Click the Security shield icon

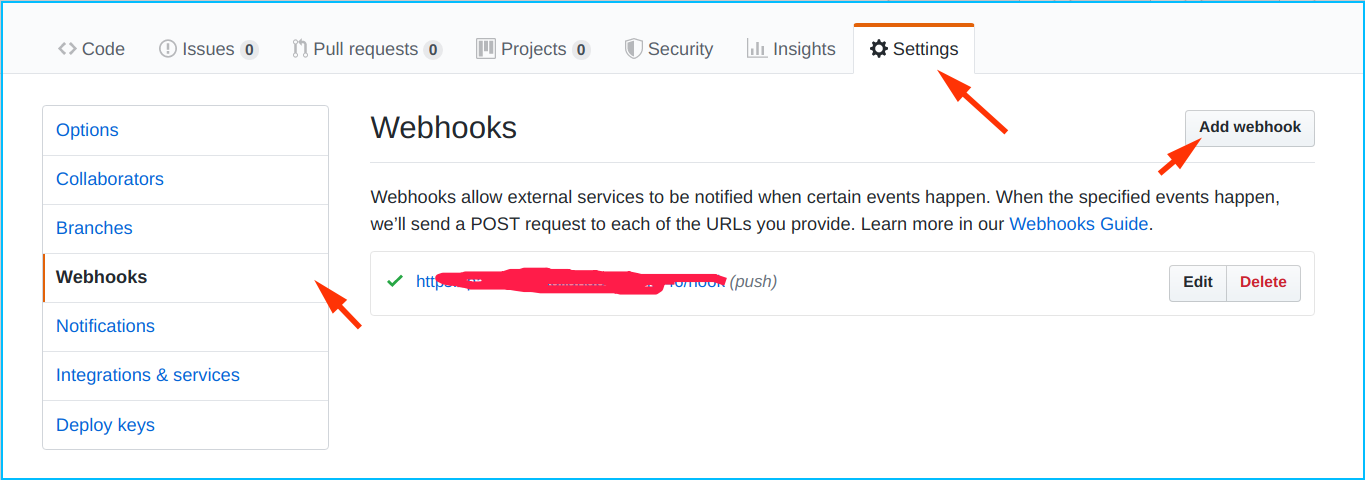point(633,49)
